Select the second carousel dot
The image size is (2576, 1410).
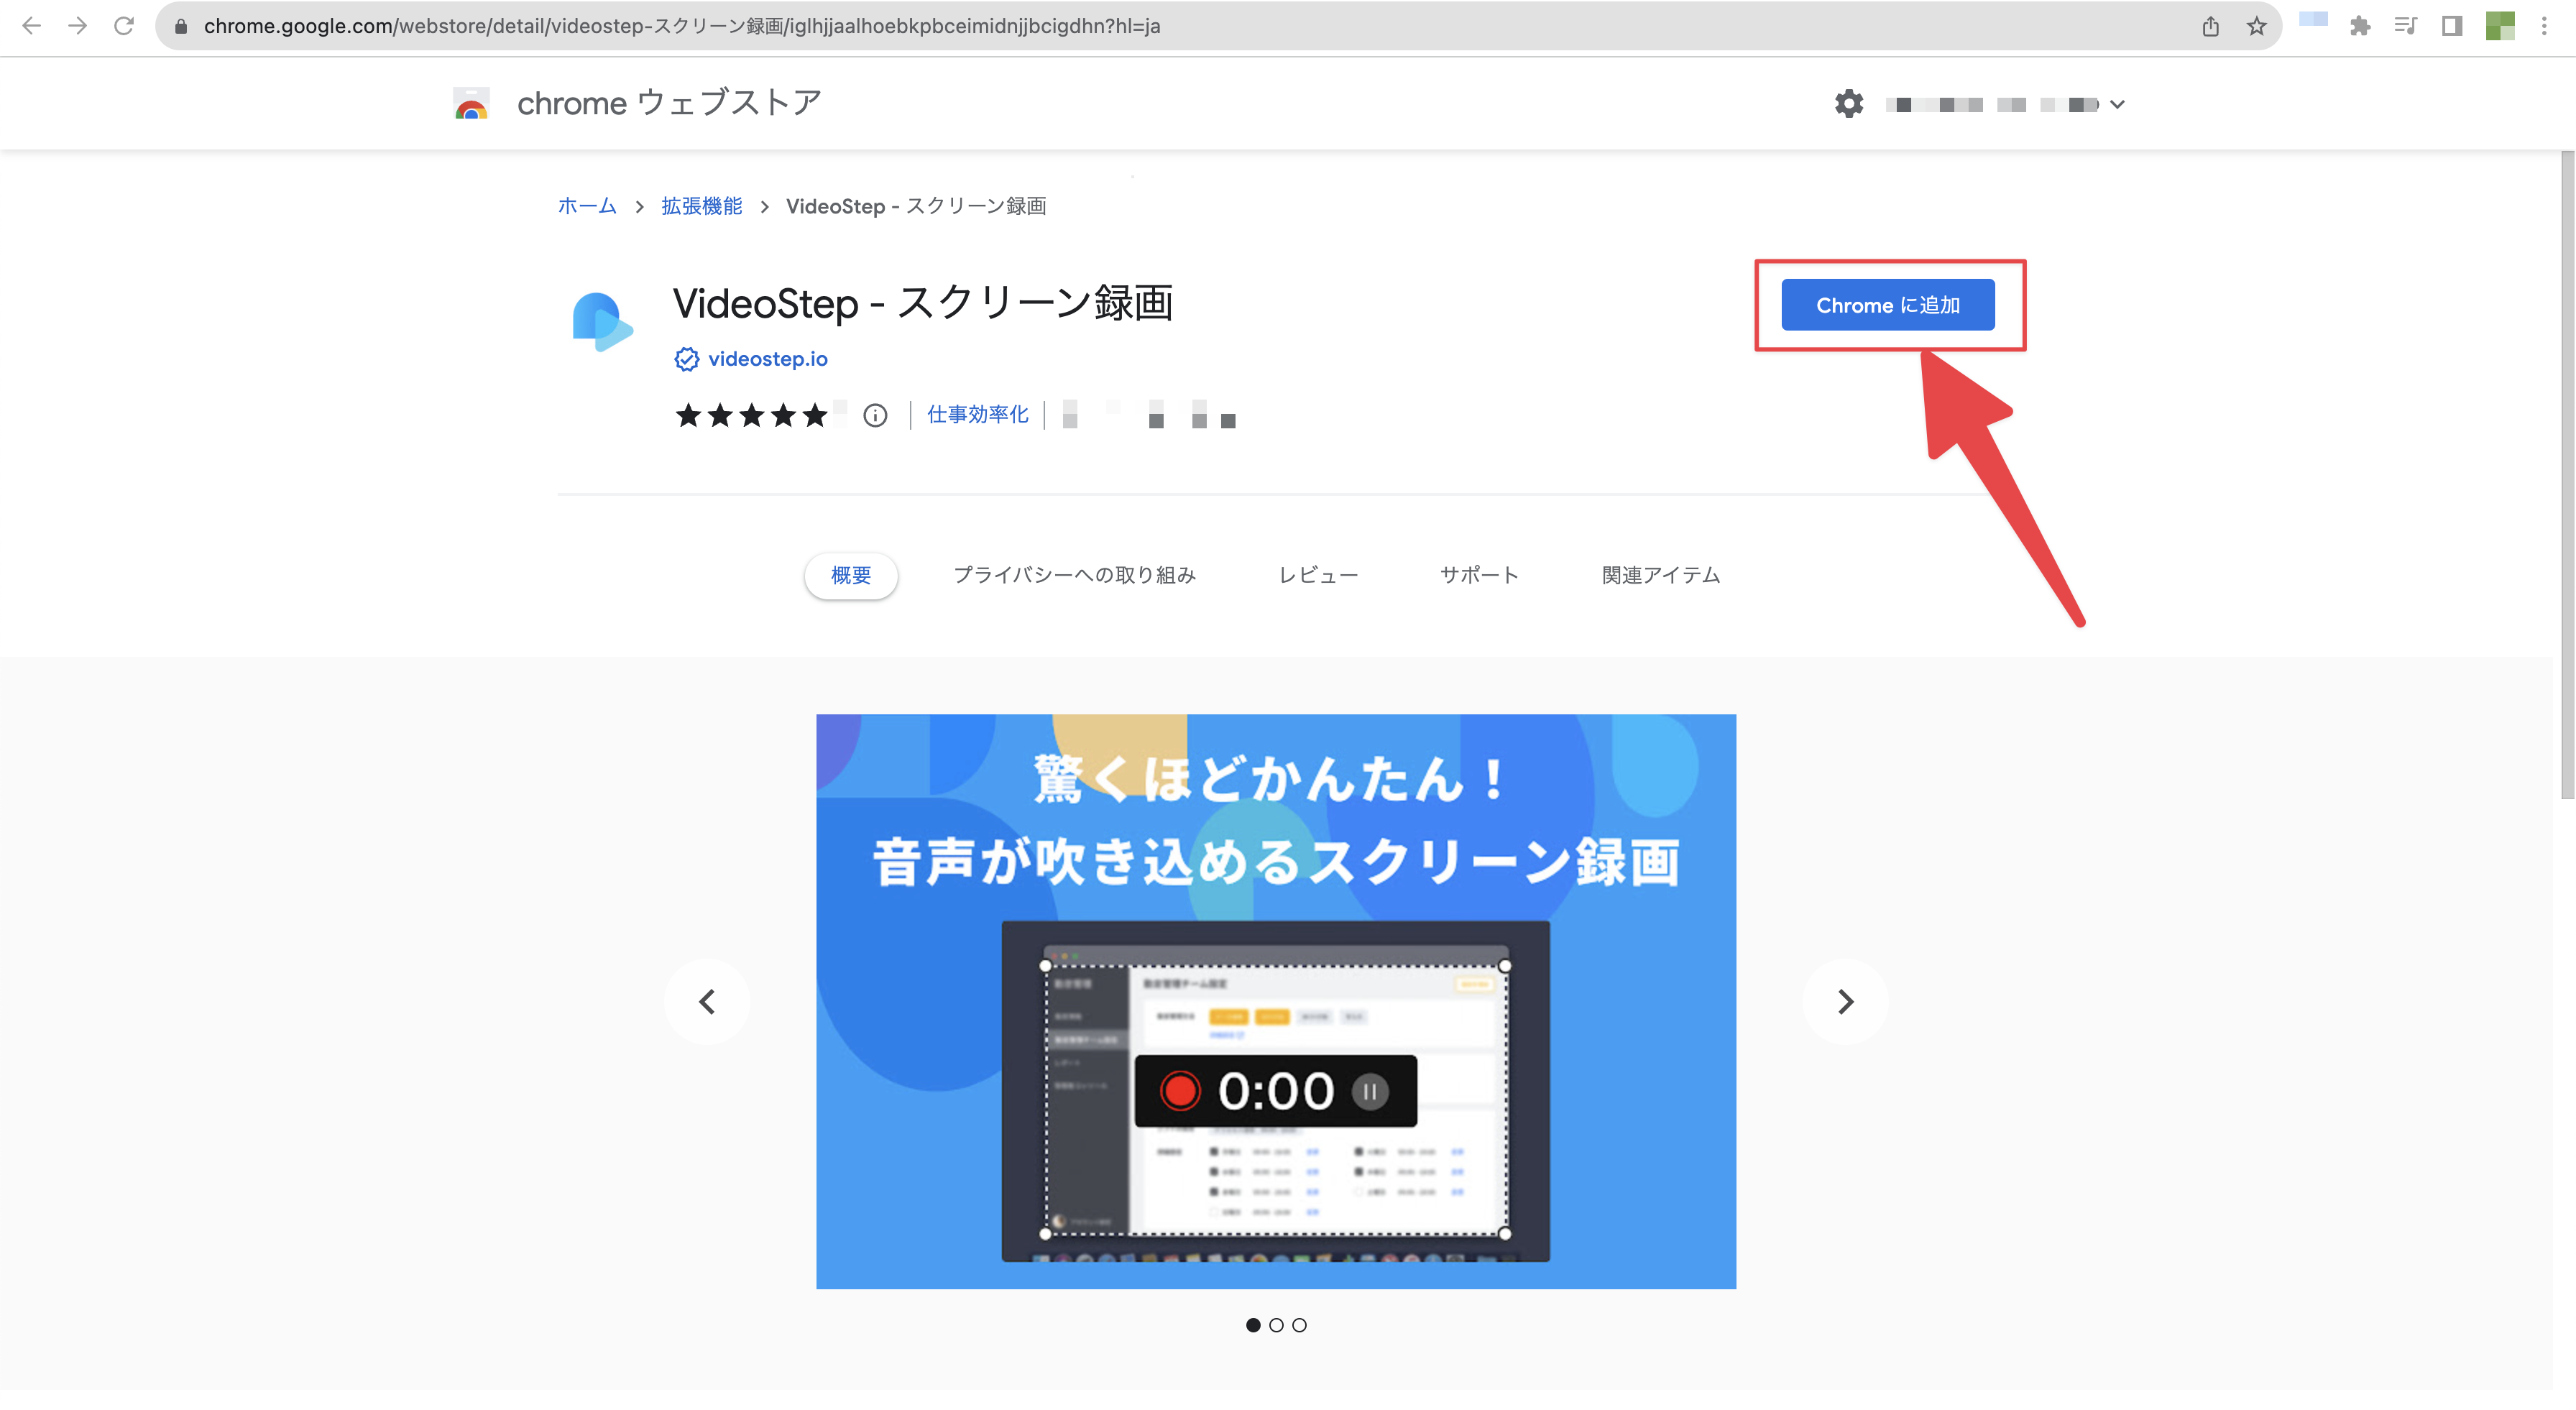(1276, 1325)
